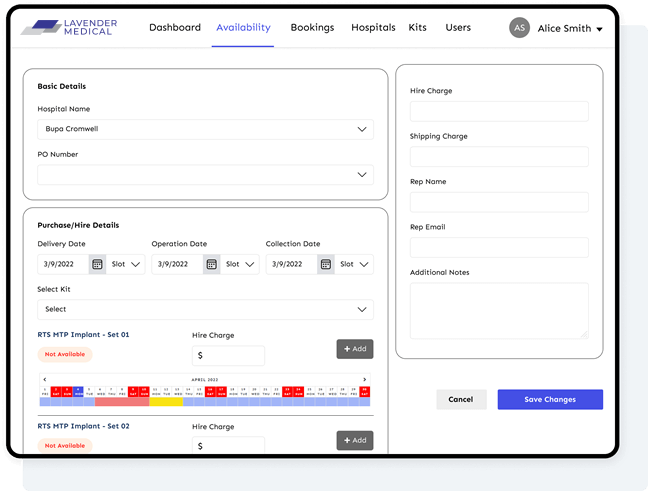The height and width of the screenshot is (491, 648).
Task: Add RTS MTP Implant Set 01
Action: (x=354, y=349)
